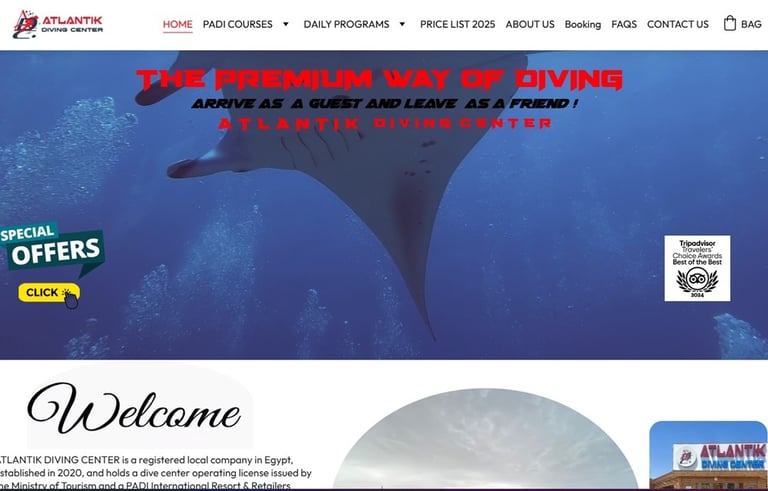Click the Atlantik storefront photo thumbnail
Screen dimensions: 768x491
click(x=708, y=455)
